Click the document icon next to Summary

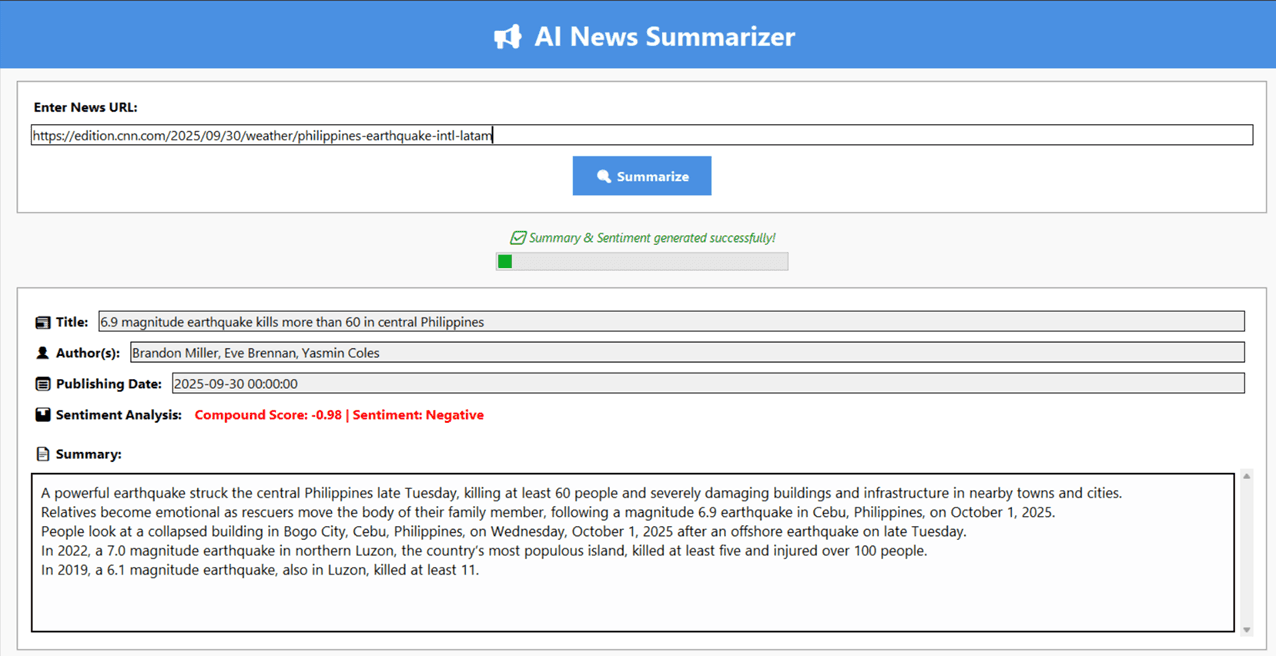tap(41, 453)
